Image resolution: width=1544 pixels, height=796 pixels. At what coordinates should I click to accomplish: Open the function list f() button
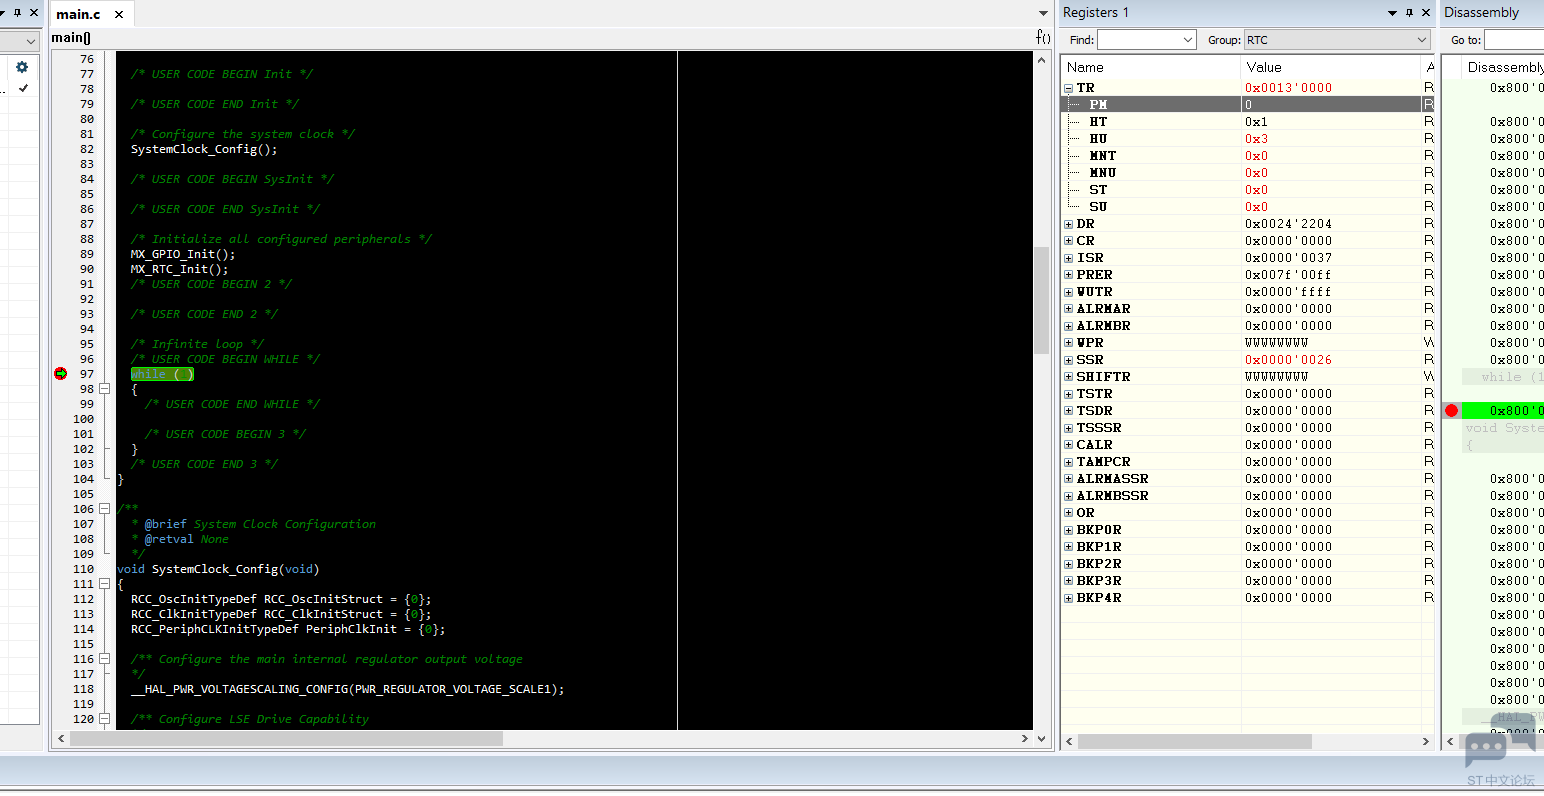pyautogui.click(x=1043, y=37)
